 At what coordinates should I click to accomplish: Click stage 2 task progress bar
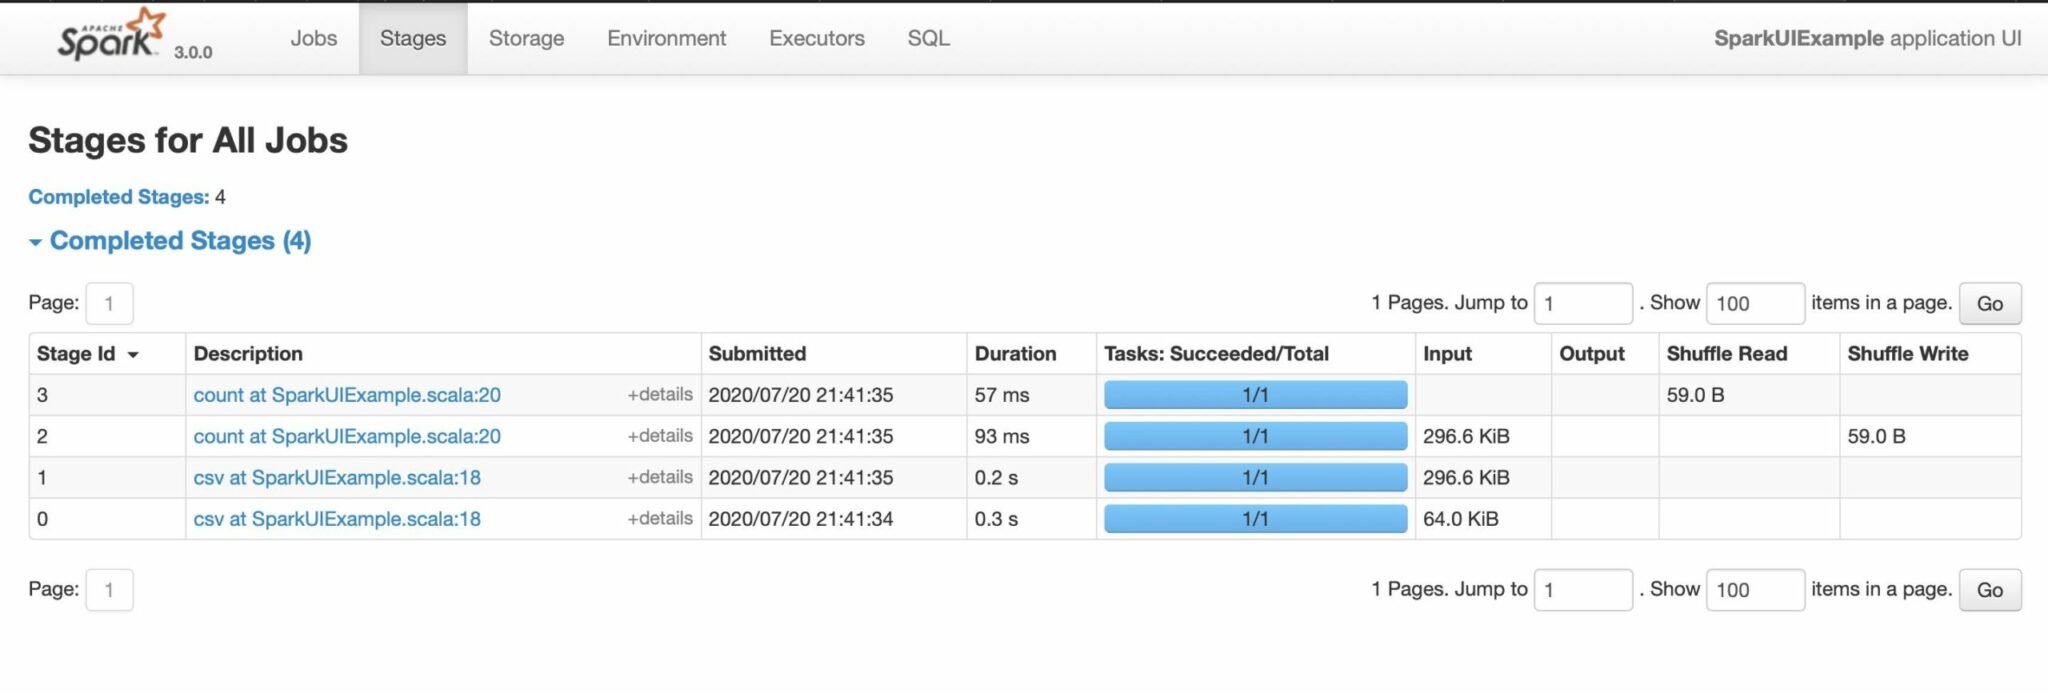[1255, 436]
